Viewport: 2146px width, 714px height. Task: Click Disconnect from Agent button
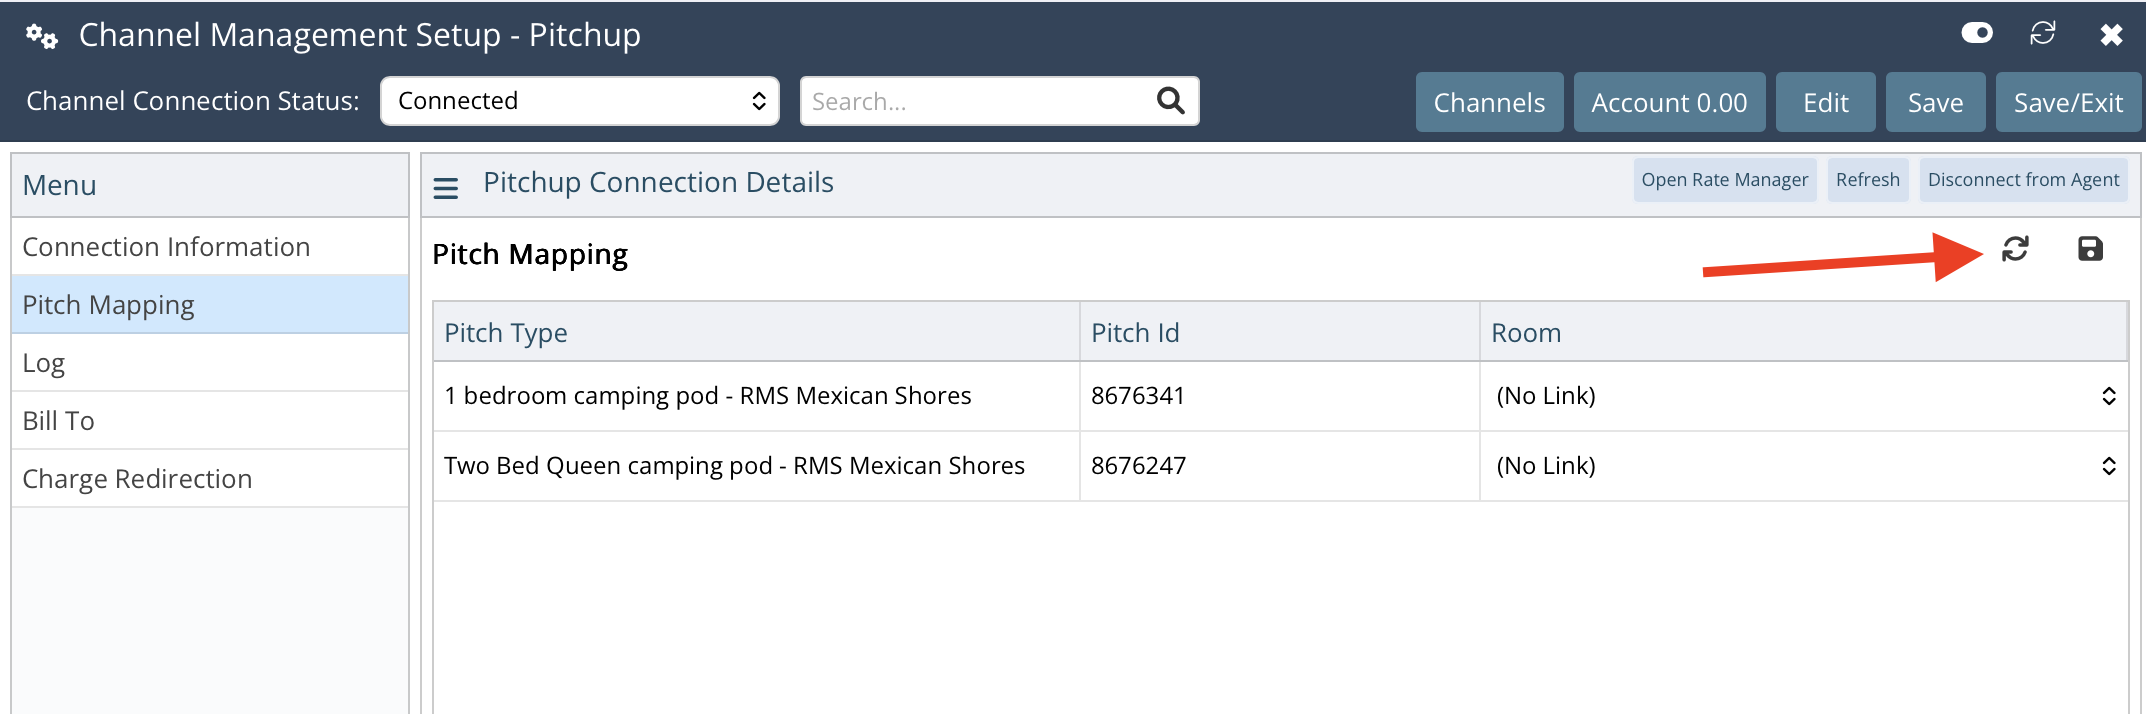[x=2023, y=180]
